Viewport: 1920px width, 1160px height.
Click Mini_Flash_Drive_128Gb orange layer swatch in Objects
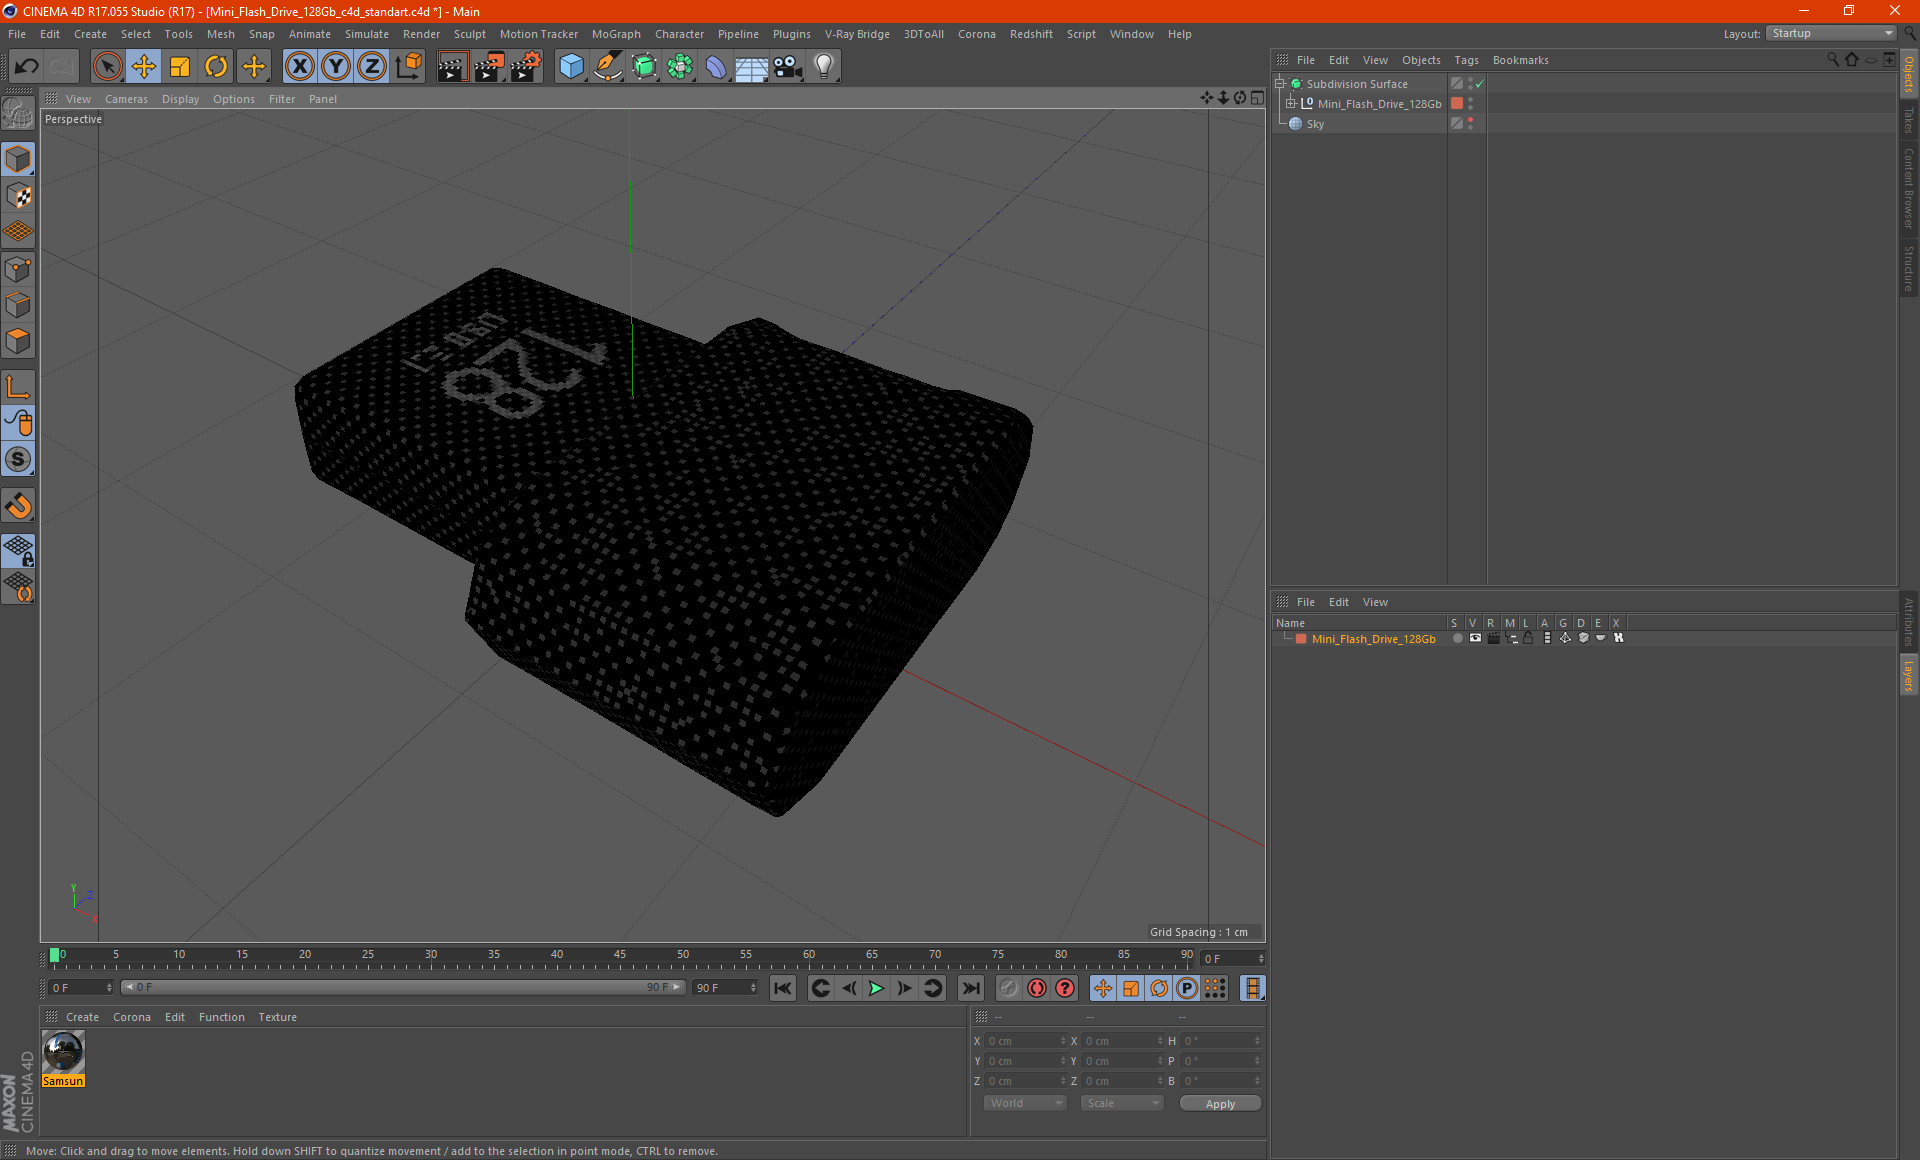pos(1457,104)
